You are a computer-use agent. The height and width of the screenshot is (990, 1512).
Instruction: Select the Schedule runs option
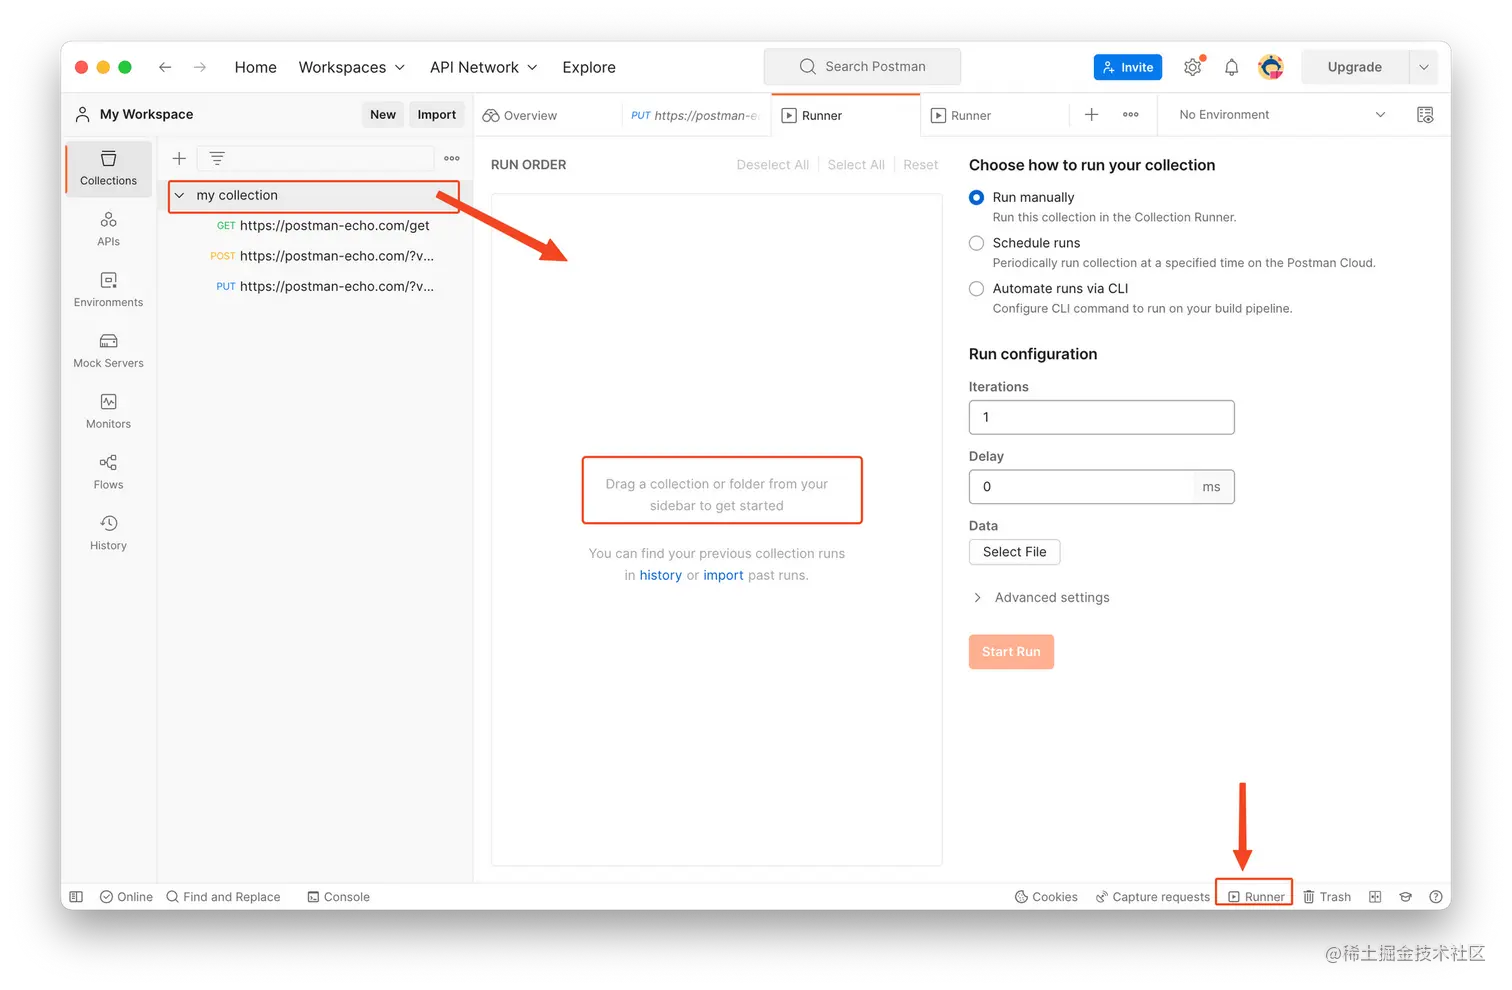point(977,243)
